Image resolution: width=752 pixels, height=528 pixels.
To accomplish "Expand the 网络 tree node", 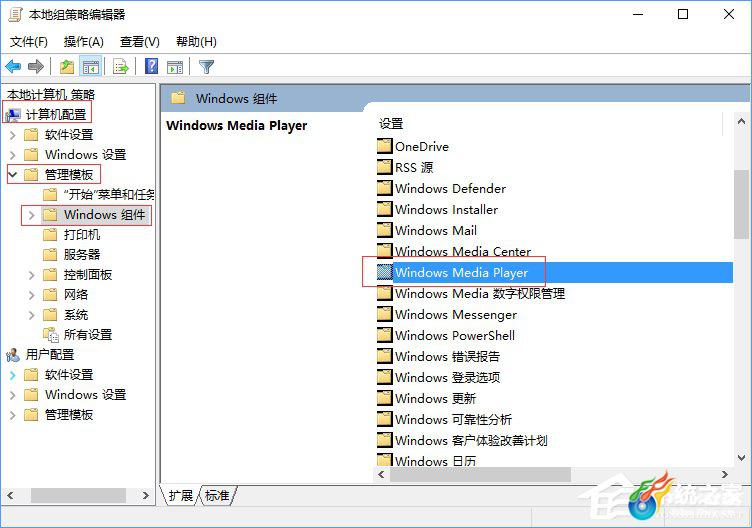I will [x=32, y=295].
